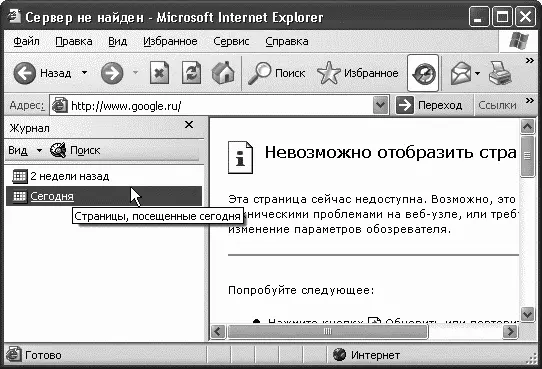542x369 pixels.
Task: Close the Журнал side panel
Action: pos(189,124)
